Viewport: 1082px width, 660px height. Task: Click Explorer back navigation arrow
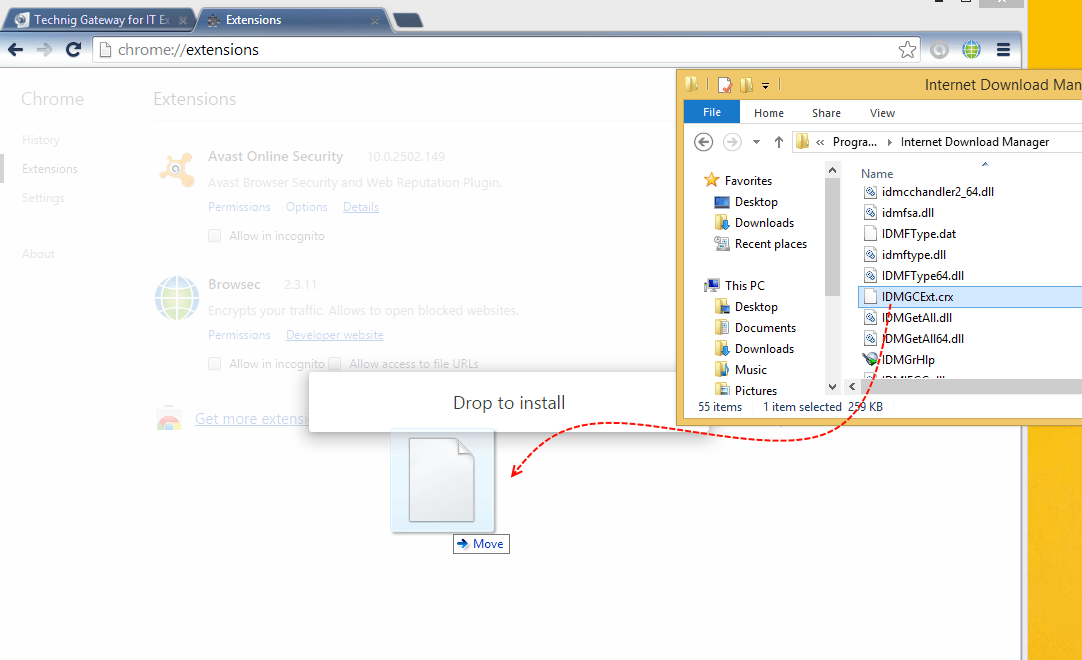click(x=703, y=142)
